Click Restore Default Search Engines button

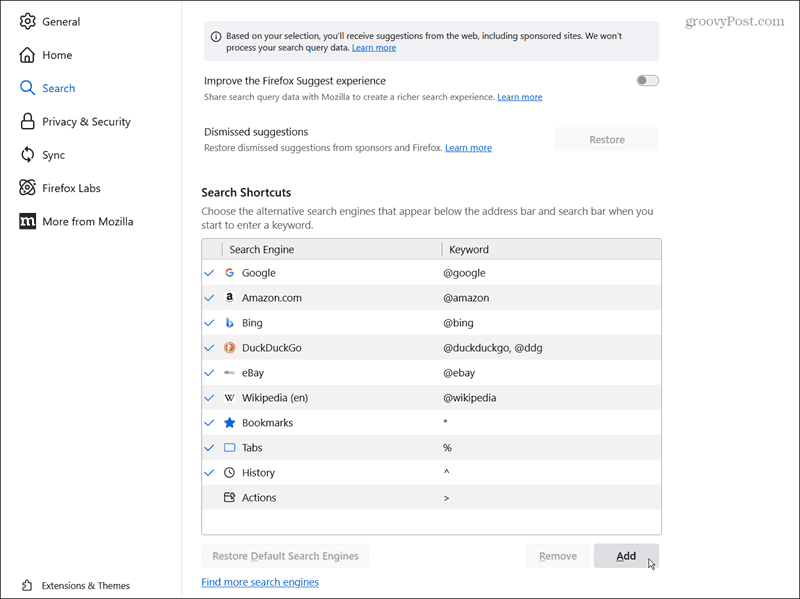pyautogui.click(x=285, y=556)
